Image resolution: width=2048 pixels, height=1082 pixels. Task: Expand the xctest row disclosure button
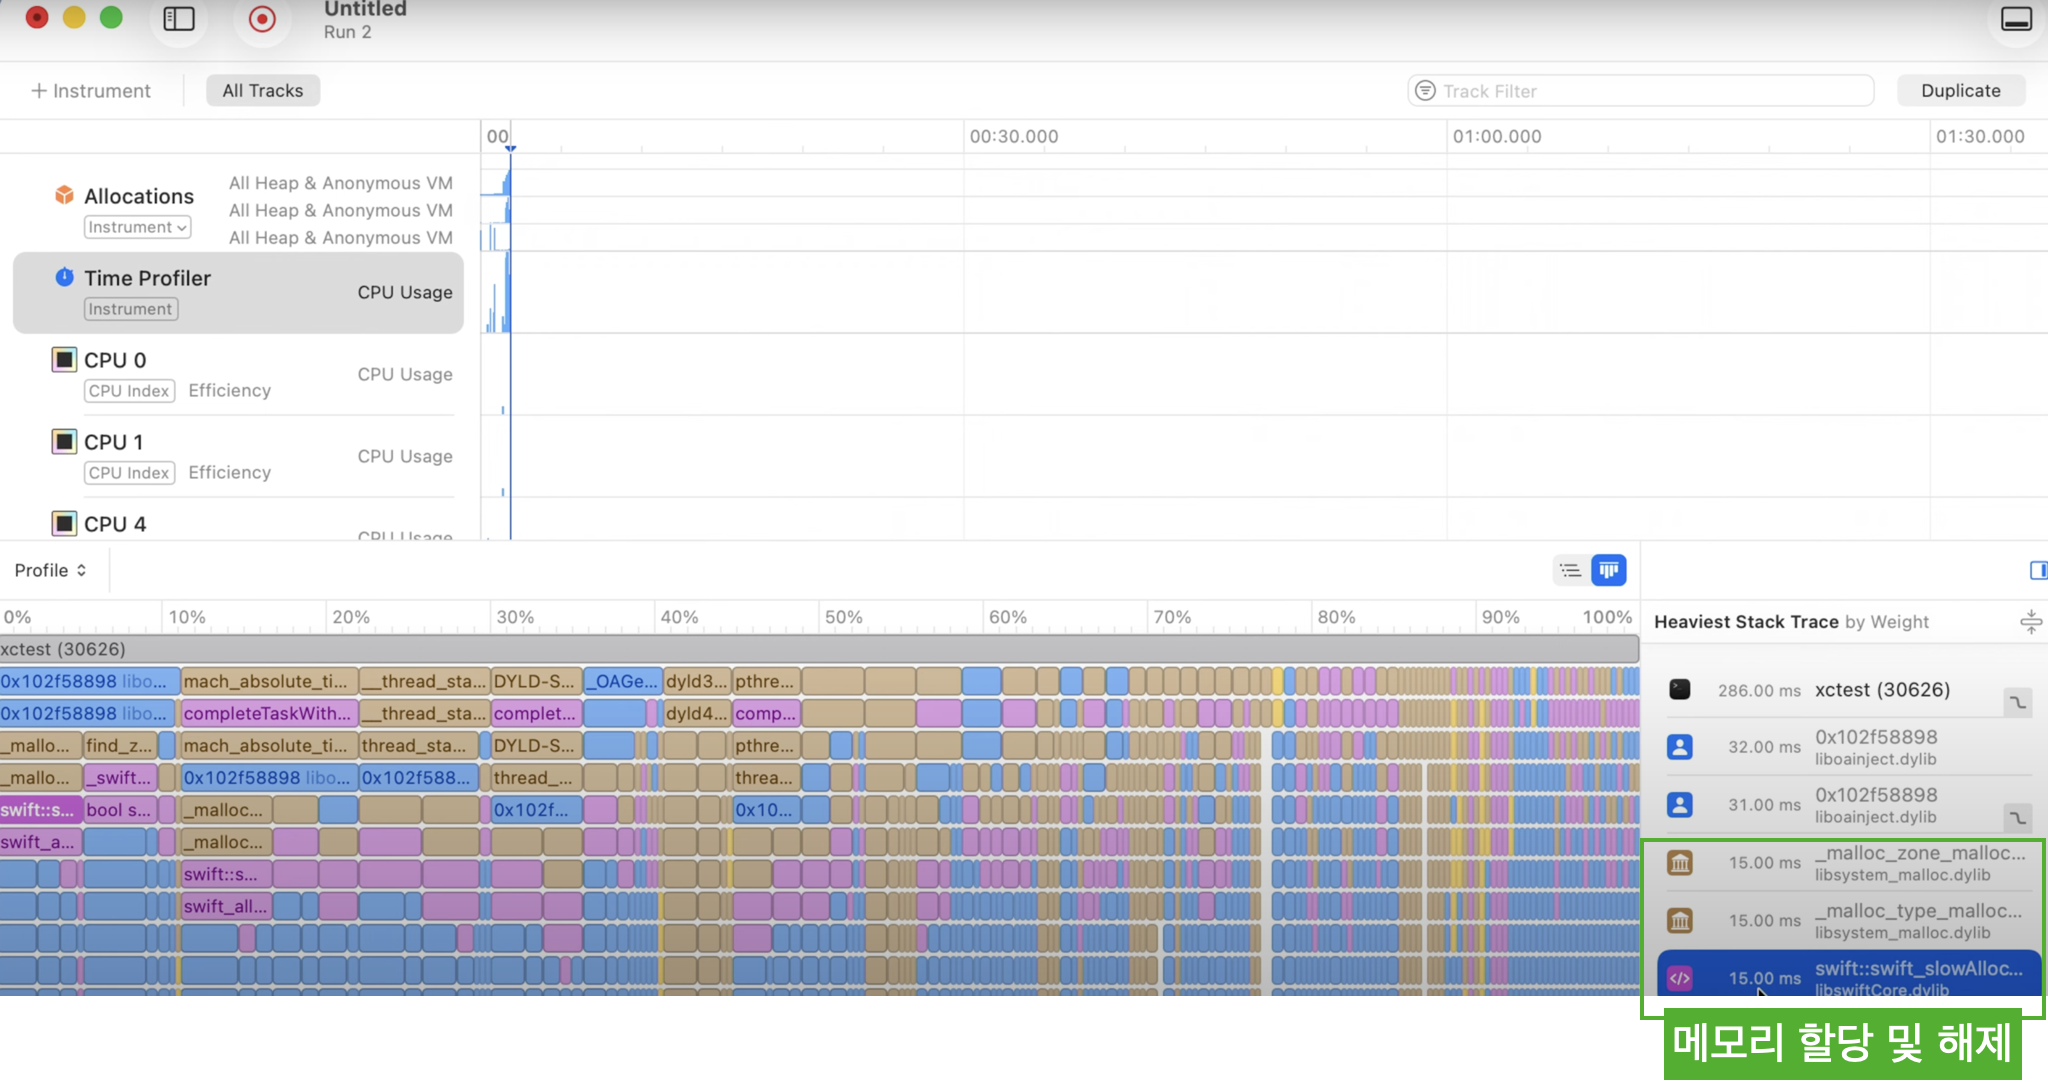pos(2017,702)
